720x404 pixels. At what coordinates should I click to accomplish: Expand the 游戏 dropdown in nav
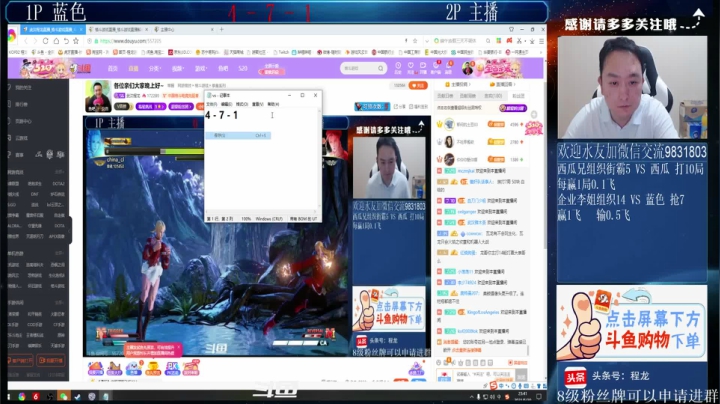coord(200,68)
